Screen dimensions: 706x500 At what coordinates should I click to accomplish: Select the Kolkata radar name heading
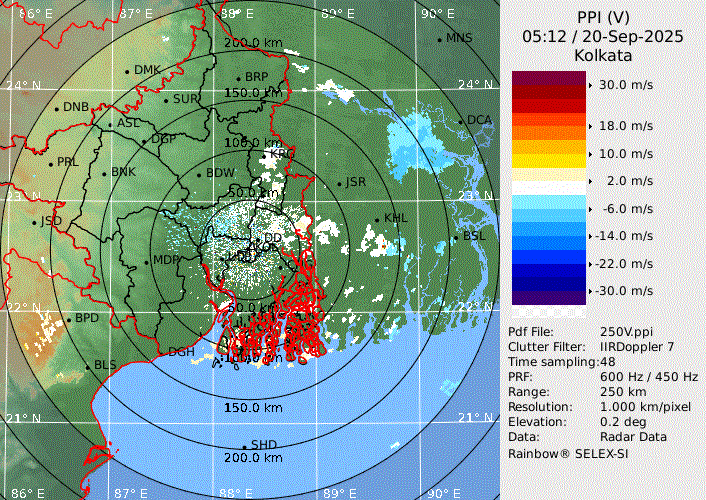[x=602, y=56]
